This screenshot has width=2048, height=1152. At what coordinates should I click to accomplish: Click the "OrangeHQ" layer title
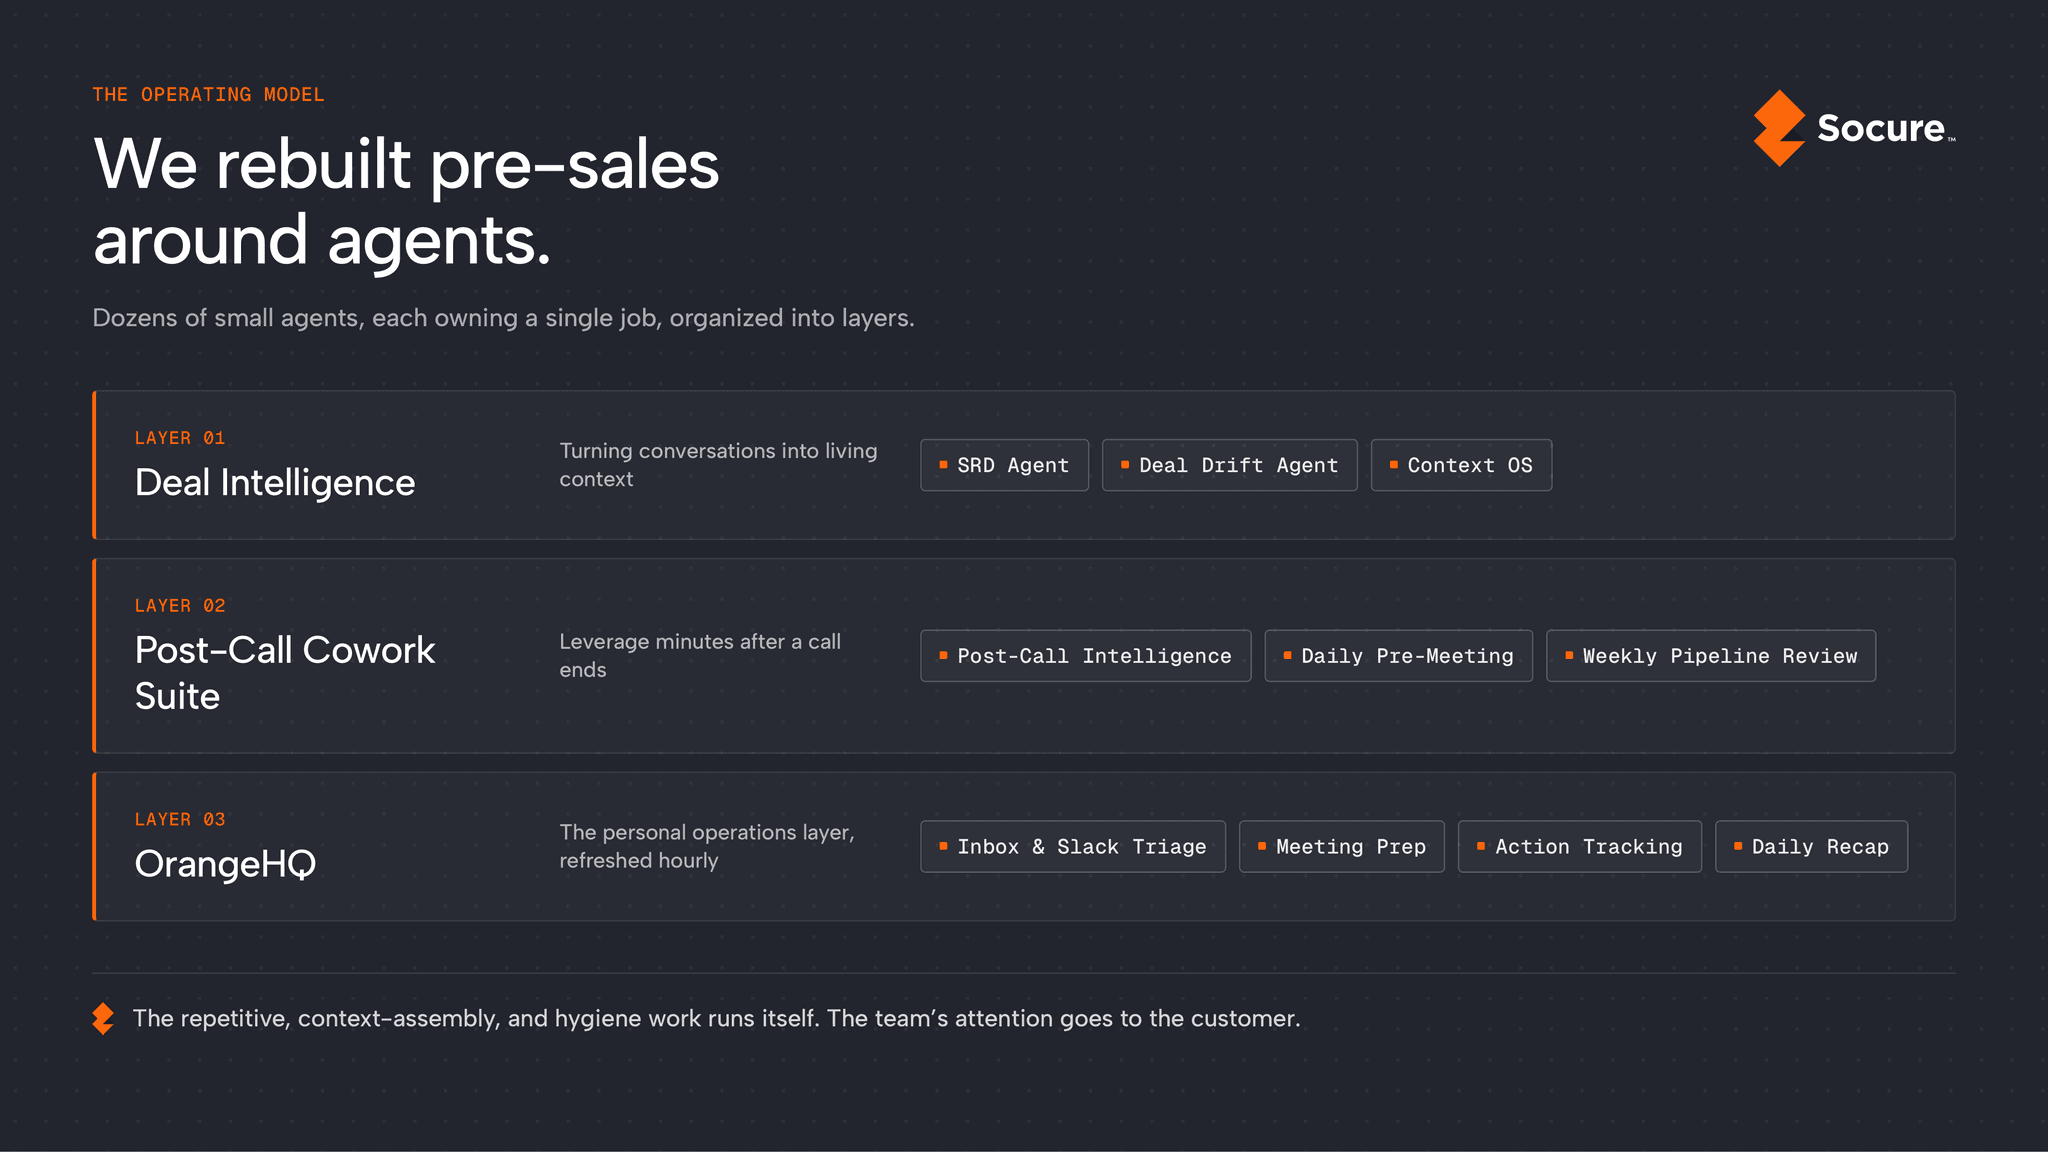click(225, 864)
